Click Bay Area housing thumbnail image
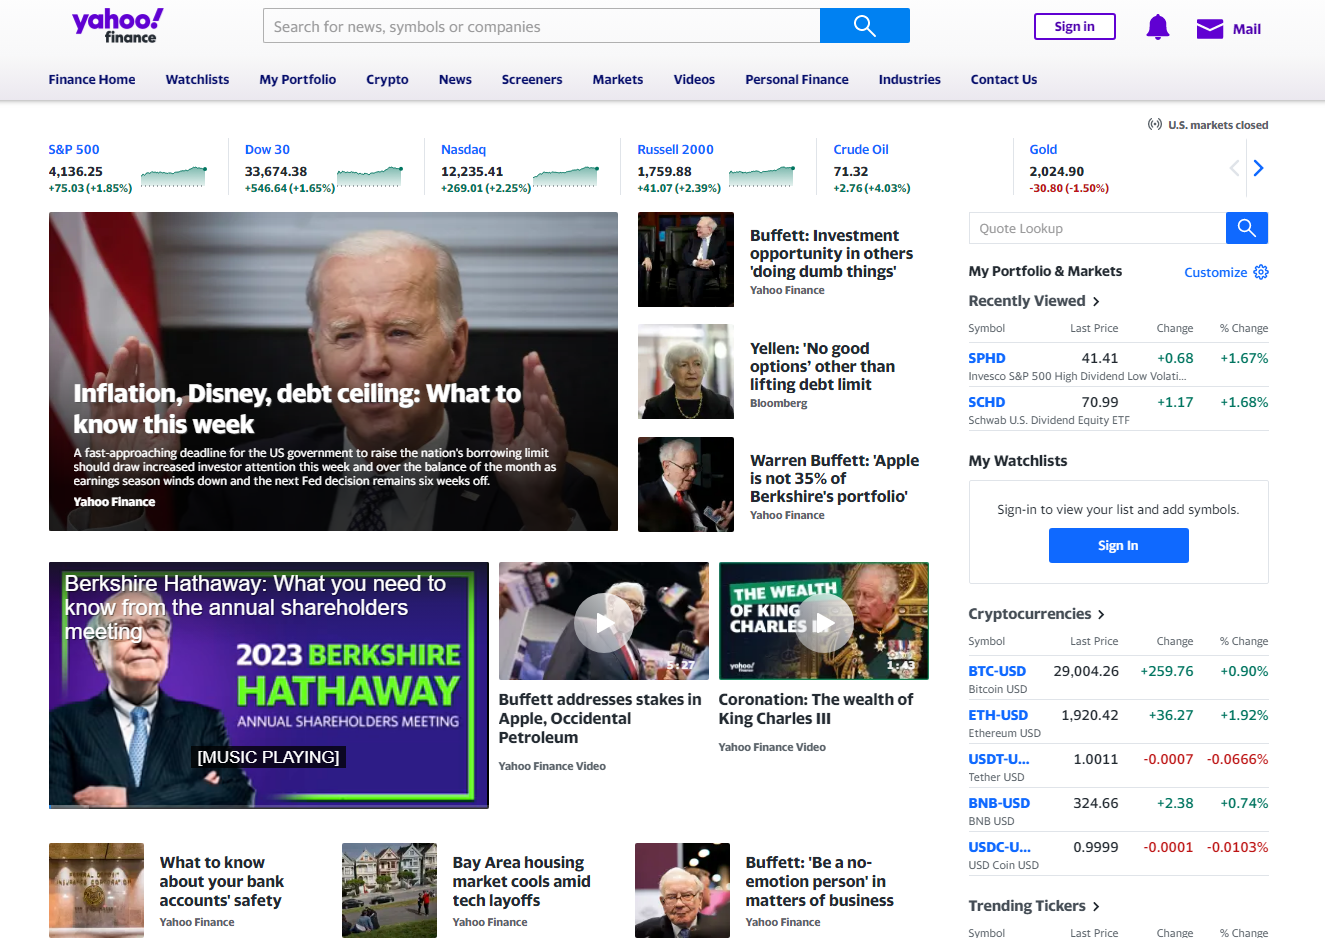The width and height of the screenshot is (1325, 938). [x=389, y=890]
